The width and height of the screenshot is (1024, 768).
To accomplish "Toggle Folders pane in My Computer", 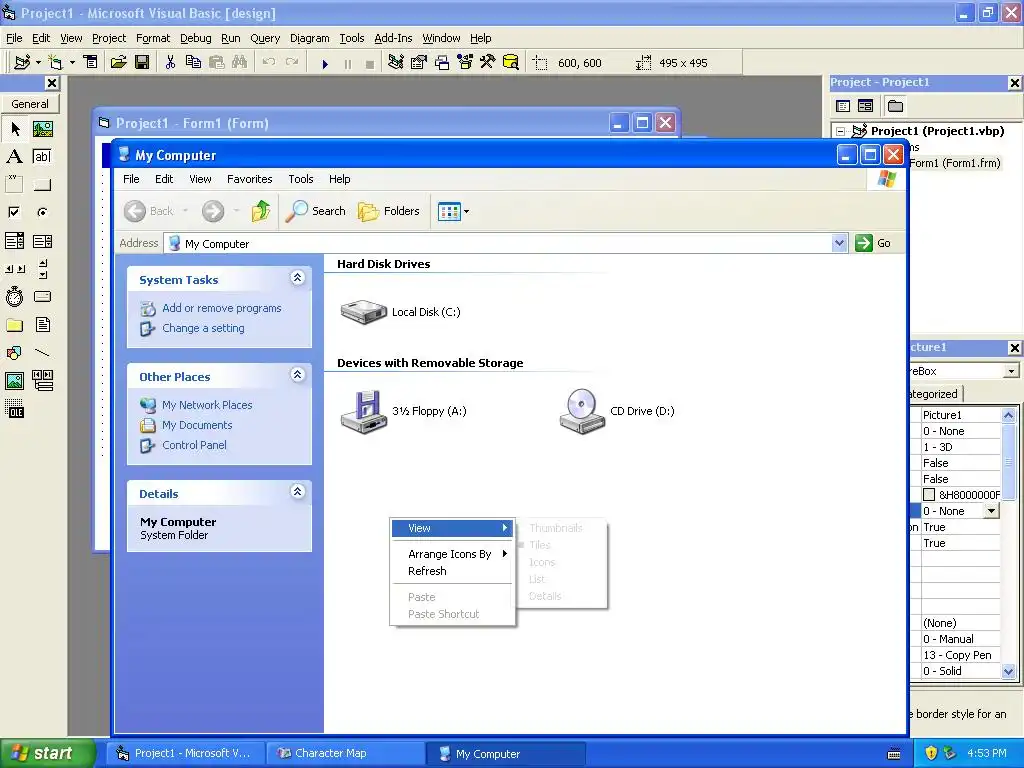I will (x=389, y=211).
